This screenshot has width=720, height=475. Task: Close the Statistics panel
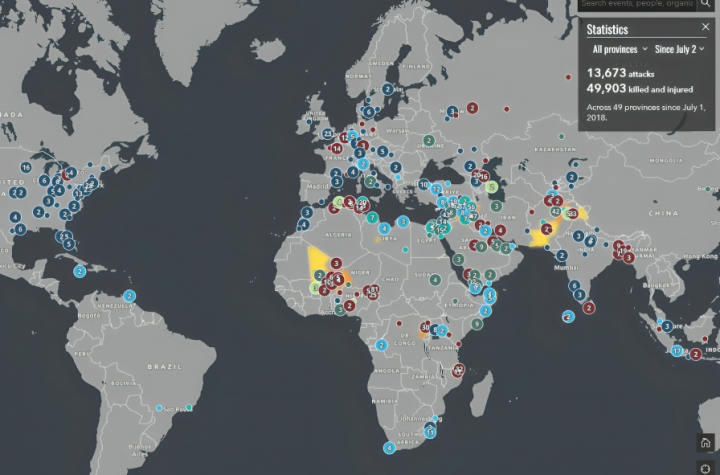[705, 27]
